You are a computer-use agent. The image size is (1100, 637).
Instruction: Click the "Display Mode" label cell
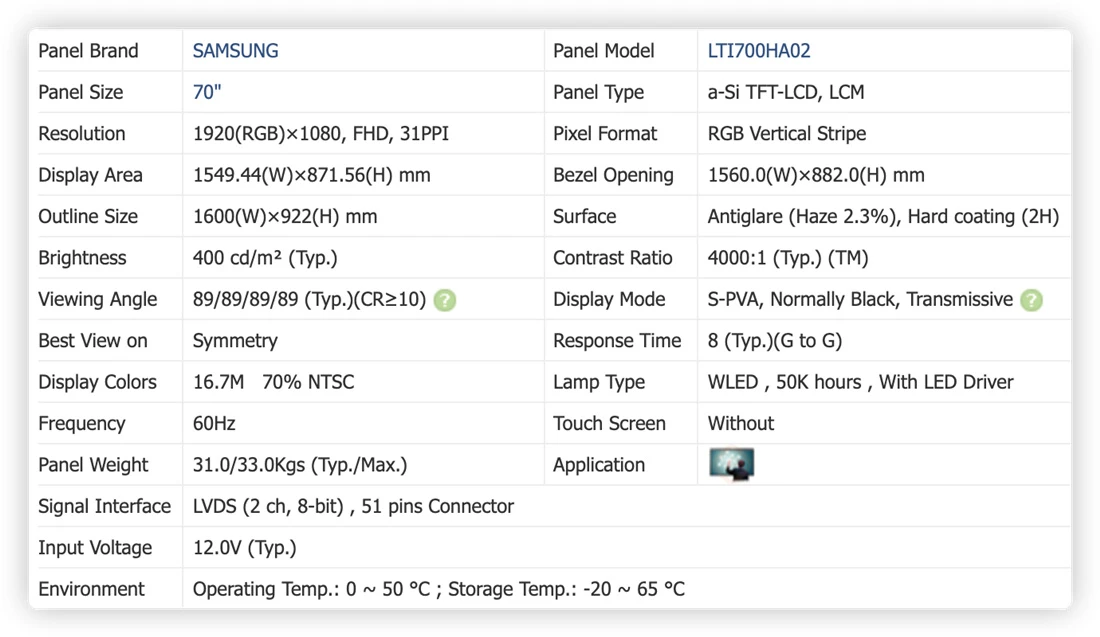(x=621, y=299)
